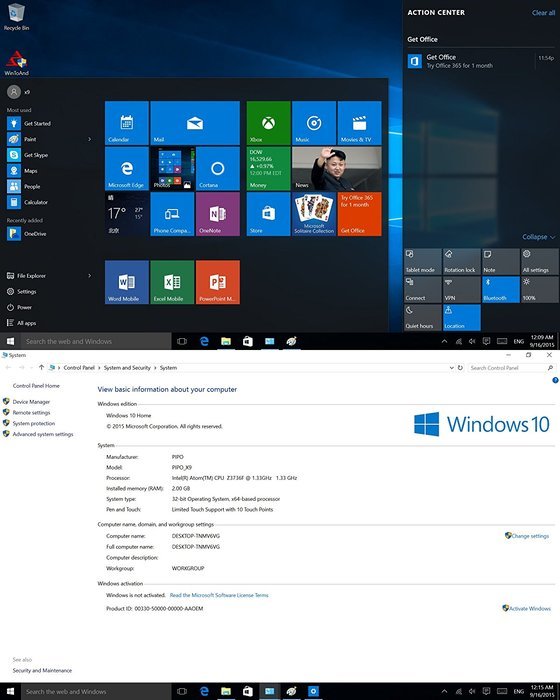Screen dimensions: 560x700
Task: Toggle Bluetooth quick action off
Action: click(x=501, y=289)
